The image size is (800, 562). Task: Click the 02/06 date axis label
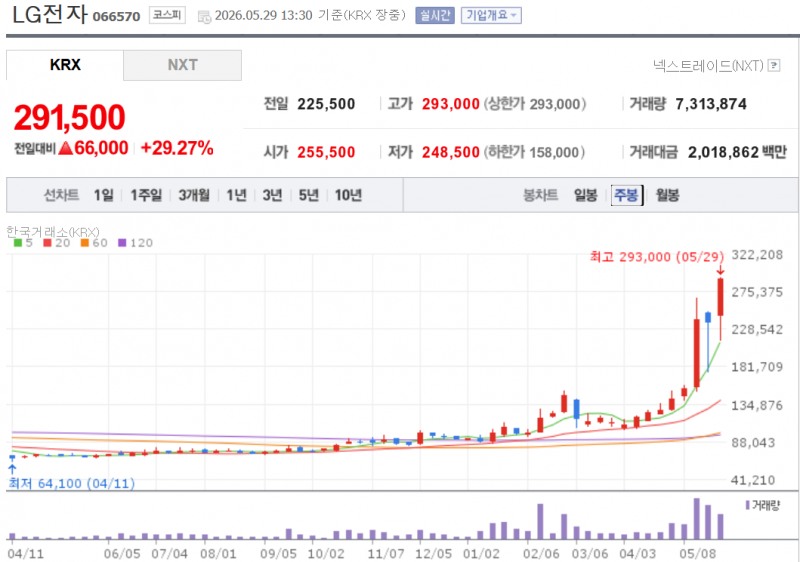[541, 554]
